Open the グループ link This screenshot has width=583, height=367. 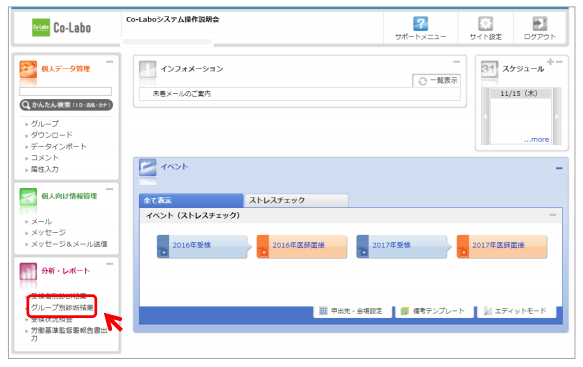45,124
